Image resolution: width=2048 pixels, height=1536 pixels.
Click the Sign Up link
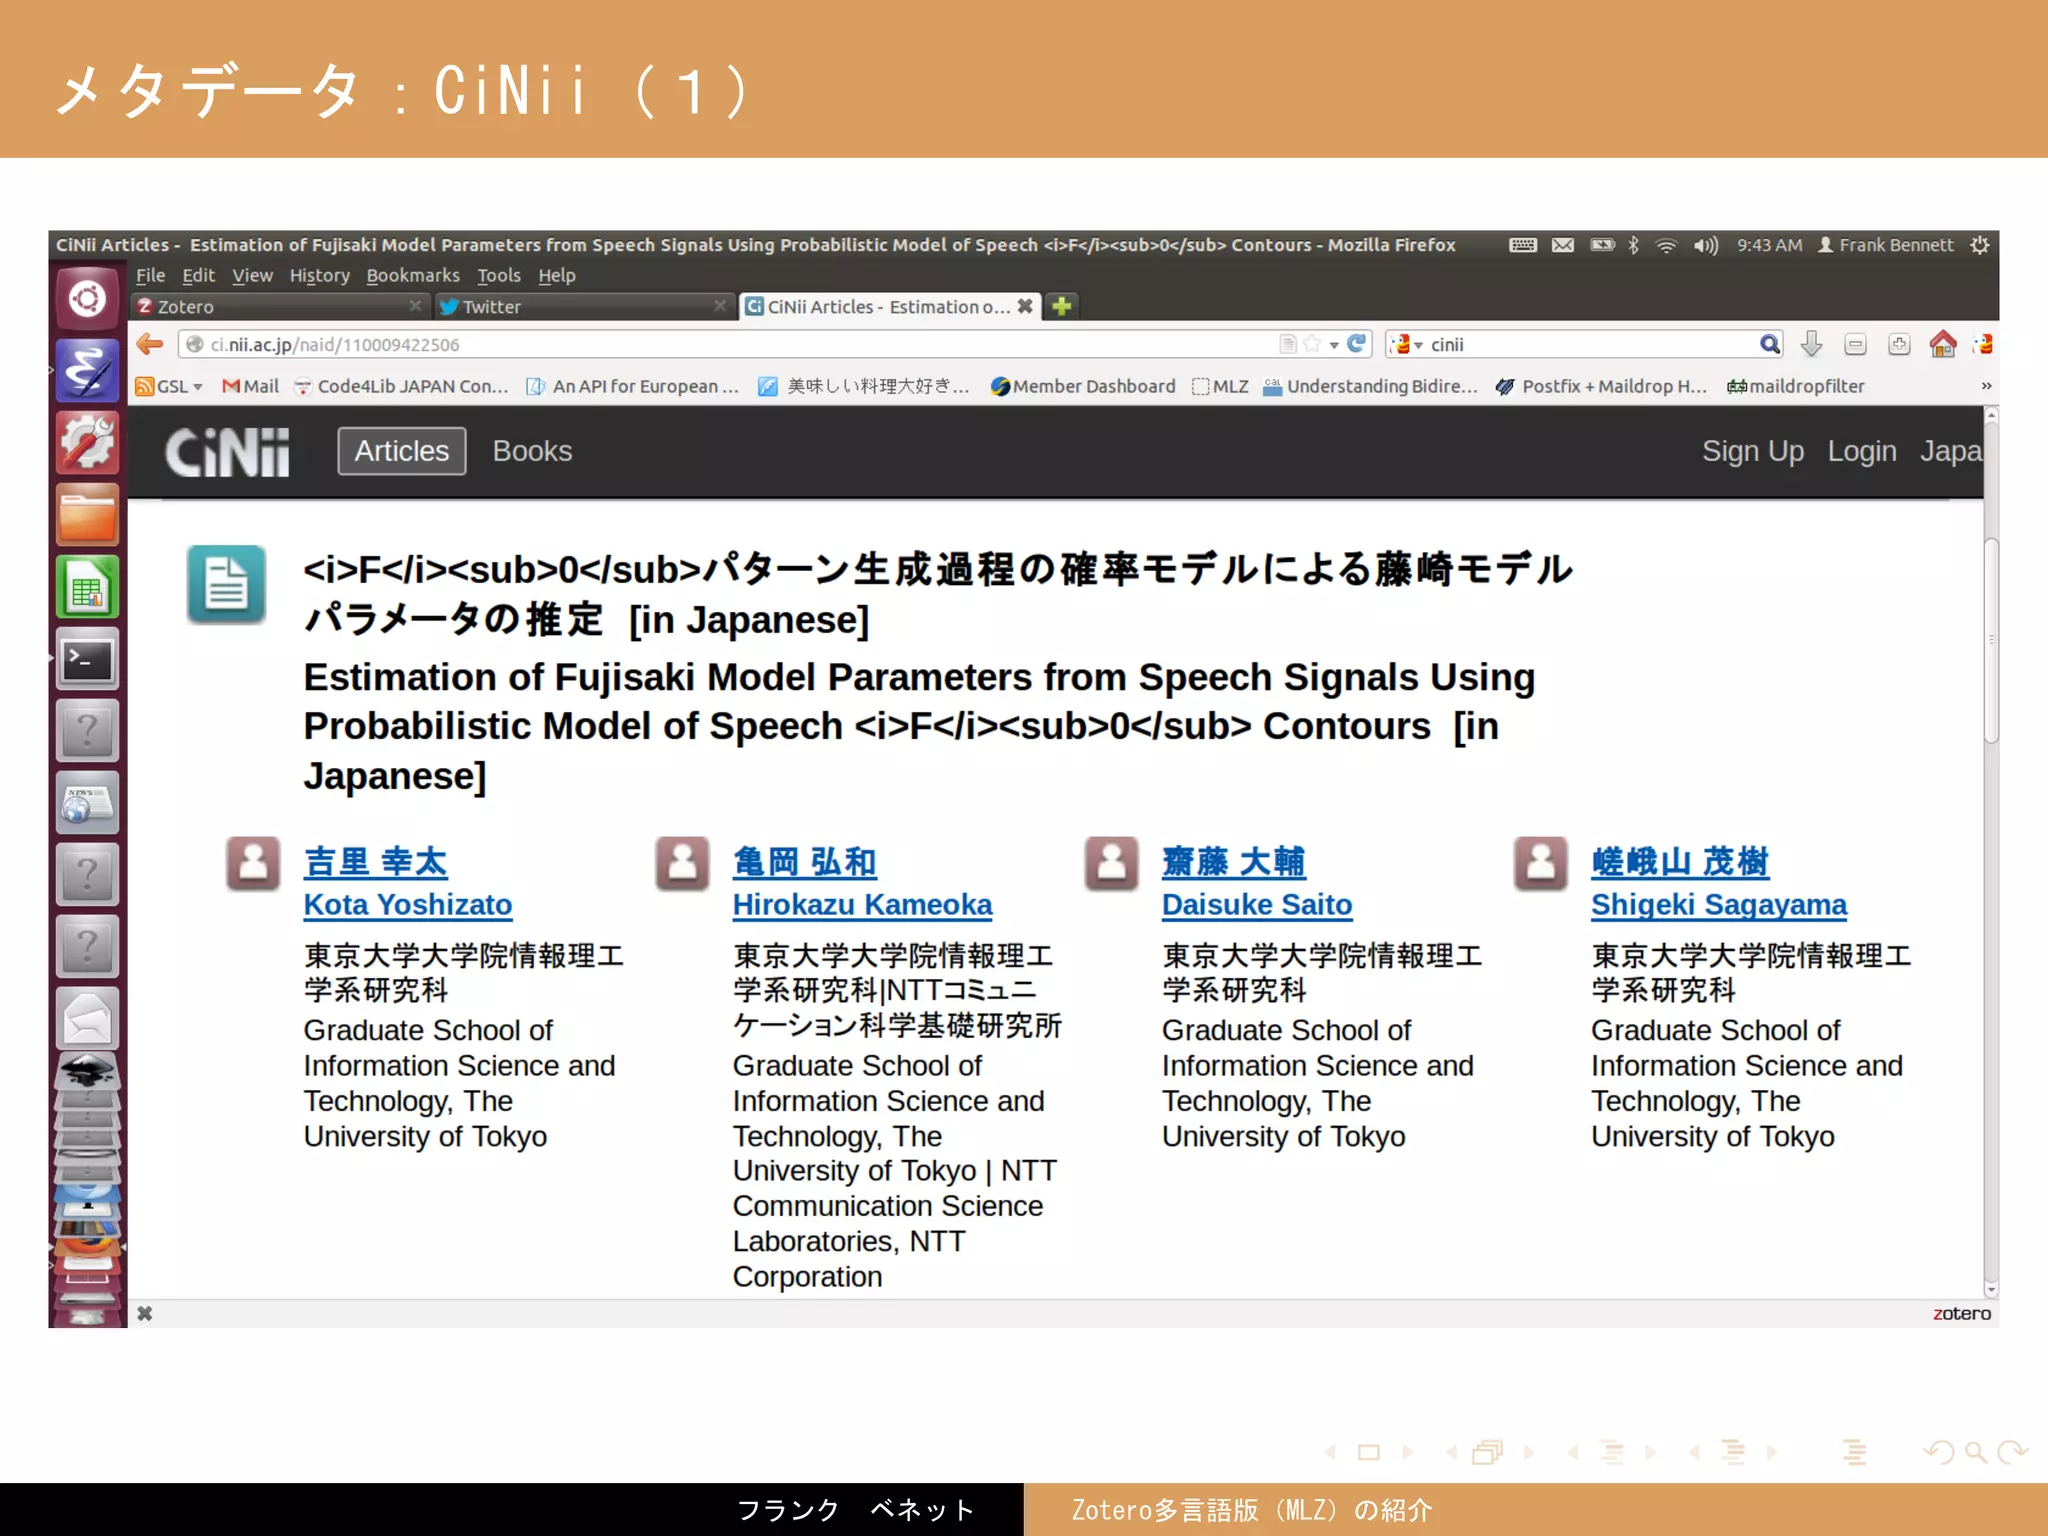click(x=1753, y=451)
